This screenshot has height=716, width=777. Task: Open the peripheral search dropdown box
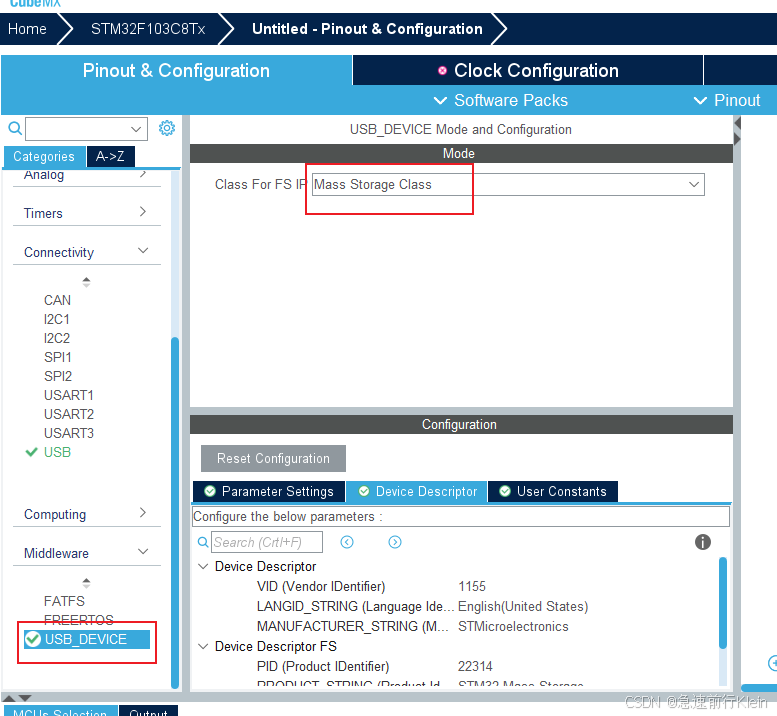(86, 129)
